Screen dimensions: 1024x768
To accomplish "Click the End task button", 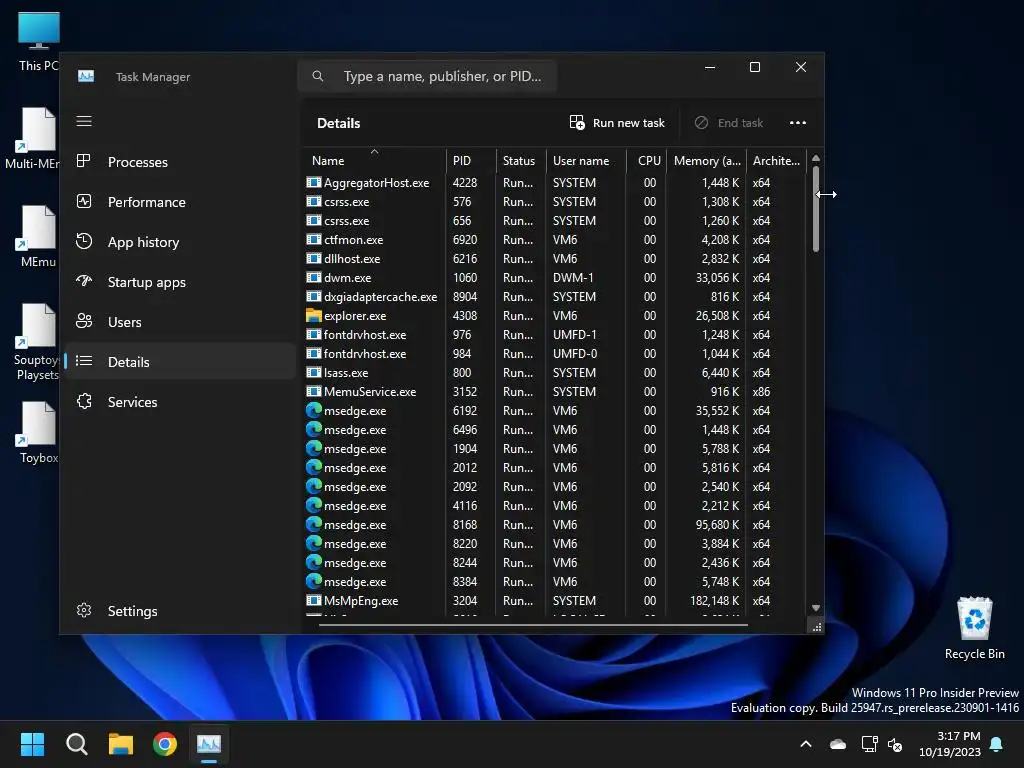I will [x=729, y=123].
